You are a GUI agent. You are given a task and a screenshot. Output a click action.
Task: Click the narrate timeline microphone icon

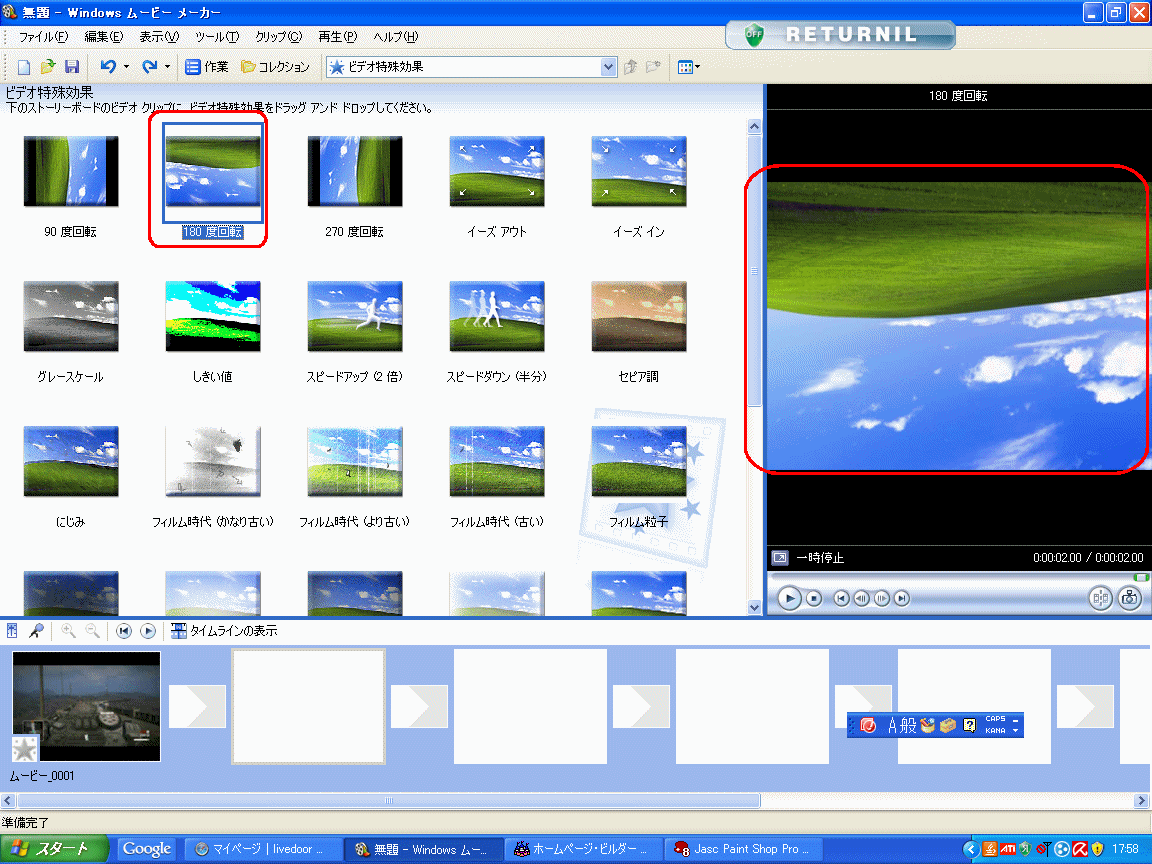point(36,630)
